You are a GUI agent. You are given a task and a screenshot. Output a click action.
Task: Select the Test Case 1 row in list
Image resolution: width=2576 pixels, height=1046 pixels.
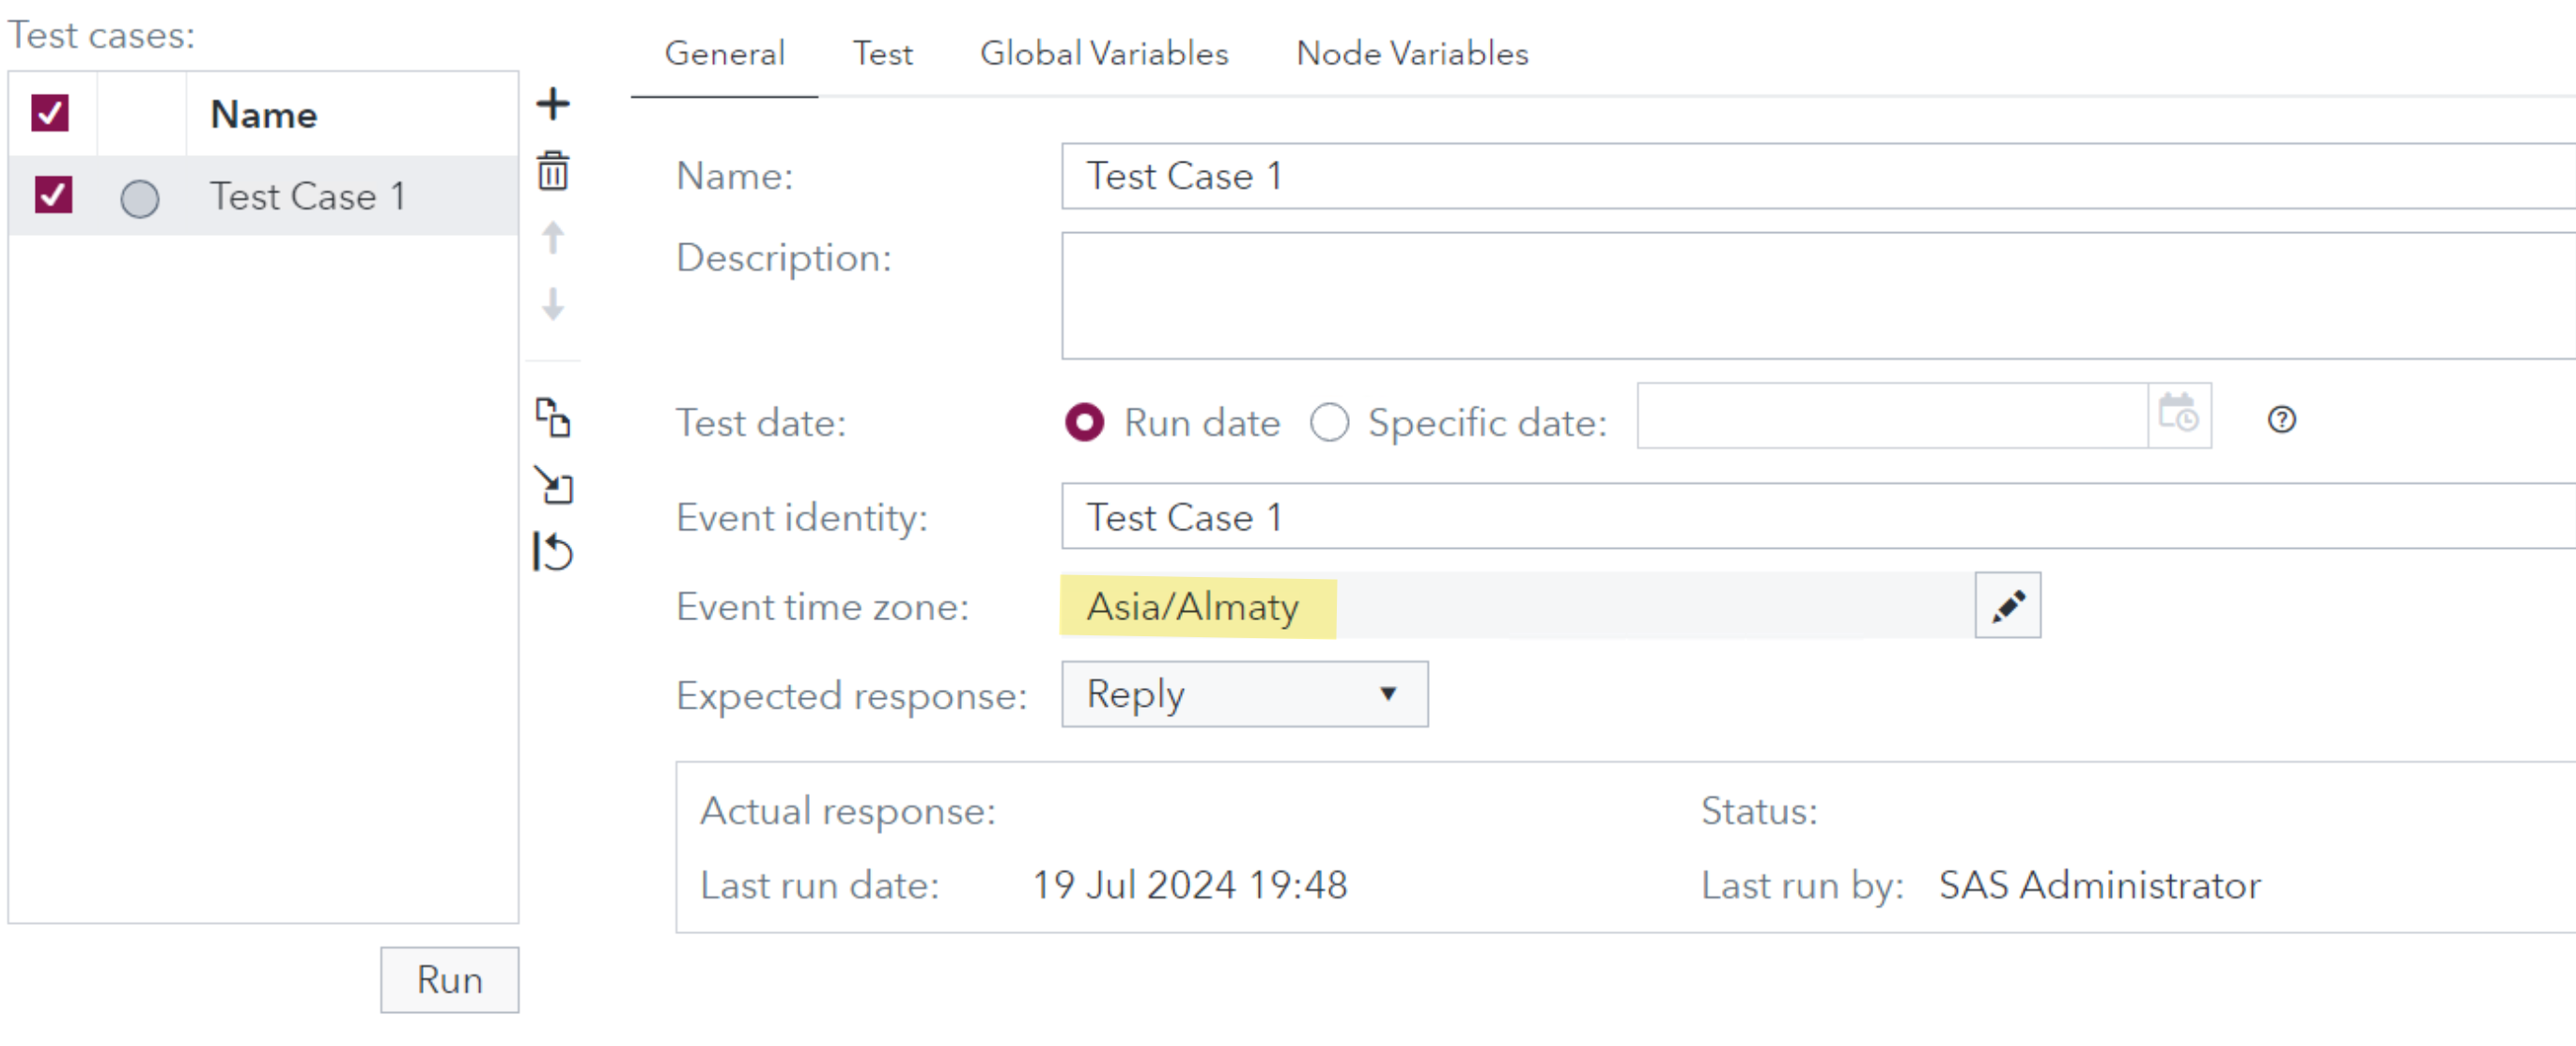pyautogui.click(x=307, y=196)
